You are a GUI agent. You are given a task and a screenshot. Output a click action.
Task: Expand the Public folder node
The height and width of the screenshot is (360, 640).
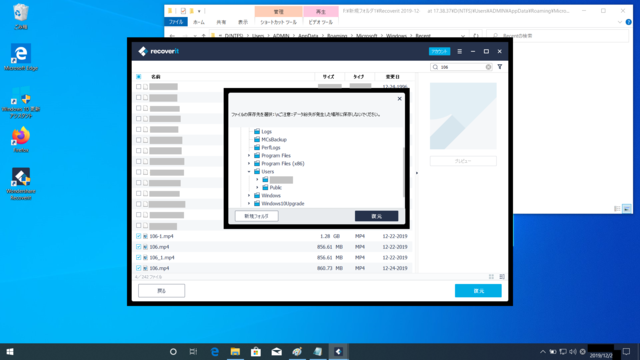pyautogui.click(x=257, y=188)
